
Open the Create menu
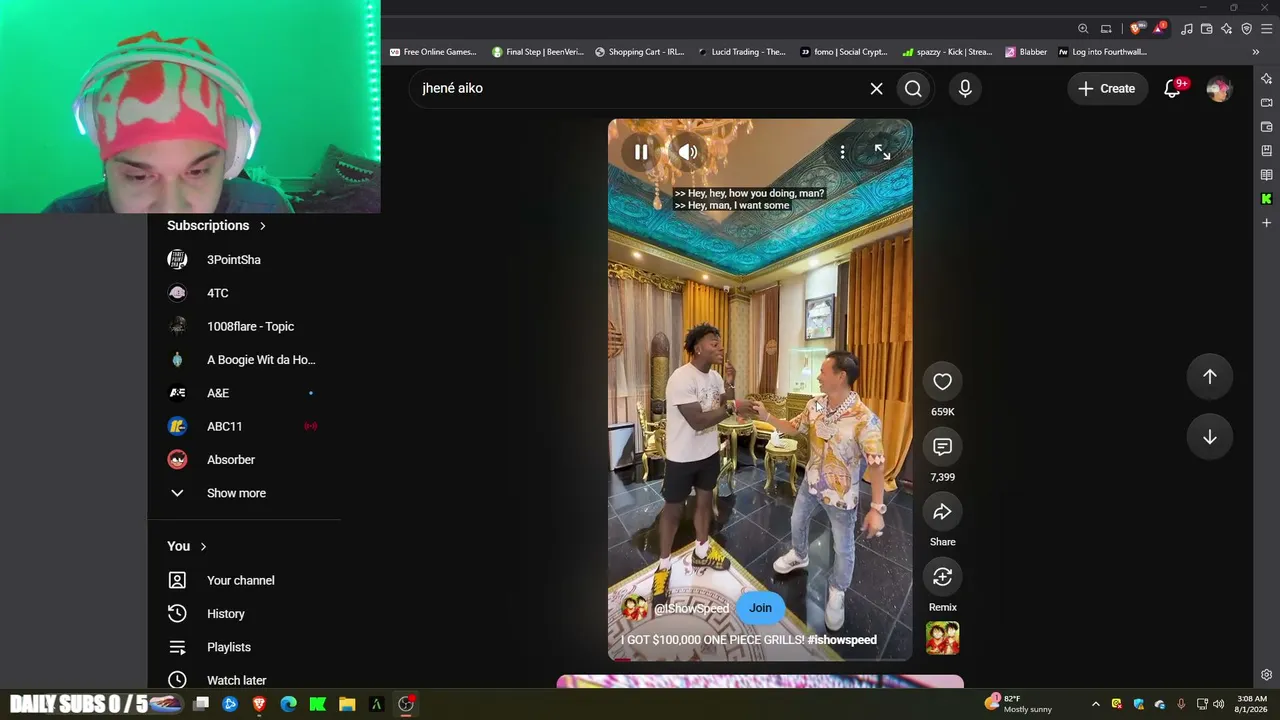(x=1106, y=88)
